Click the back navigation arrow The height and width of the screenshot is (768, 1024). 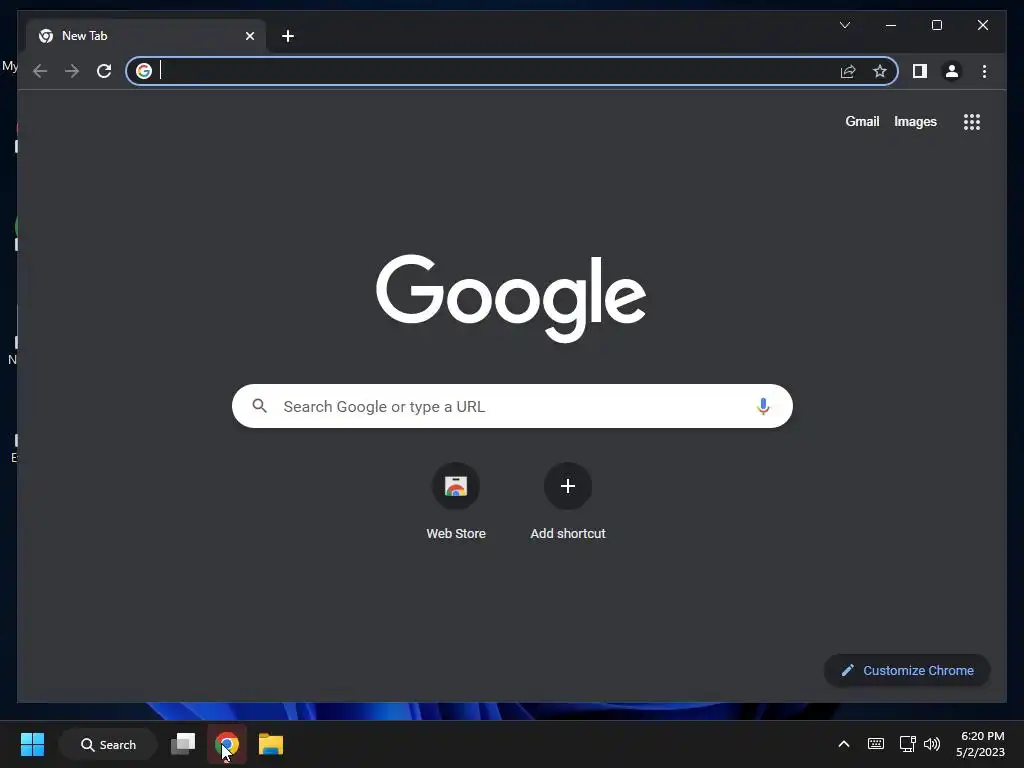(40, 71)
